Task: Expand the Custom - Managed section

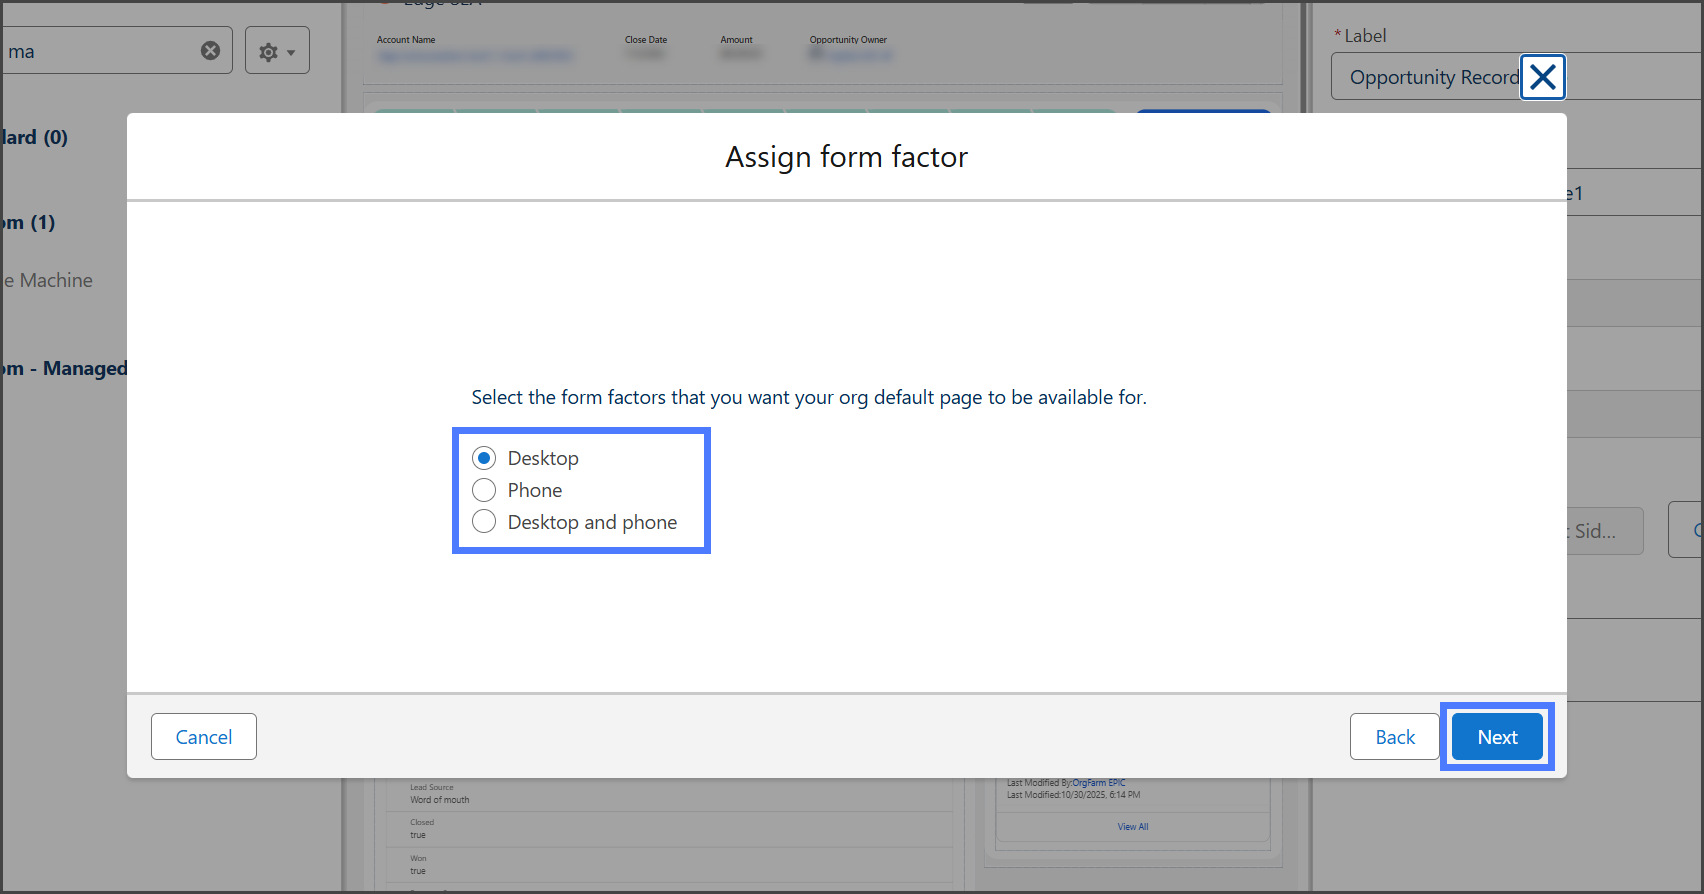Action: [x=65, y=368]
